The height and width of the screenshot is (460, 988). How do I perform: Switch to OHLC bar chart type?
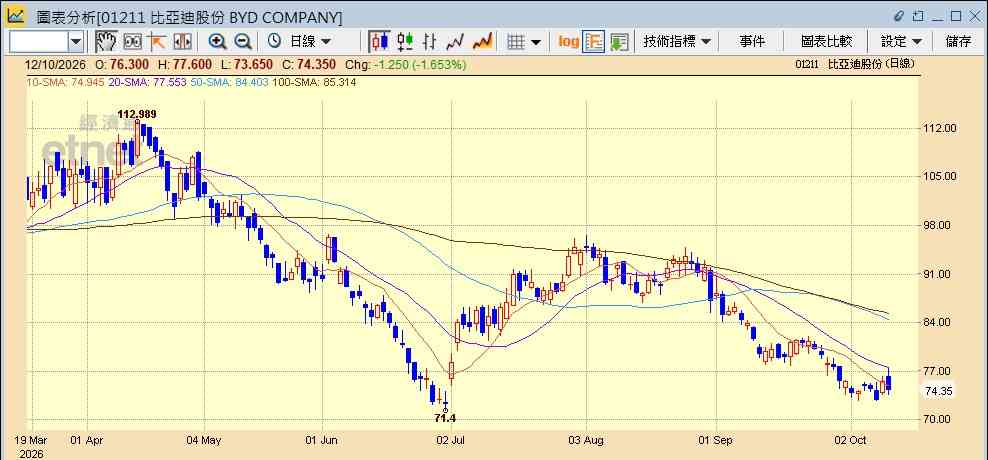click(x=429, y=42)
